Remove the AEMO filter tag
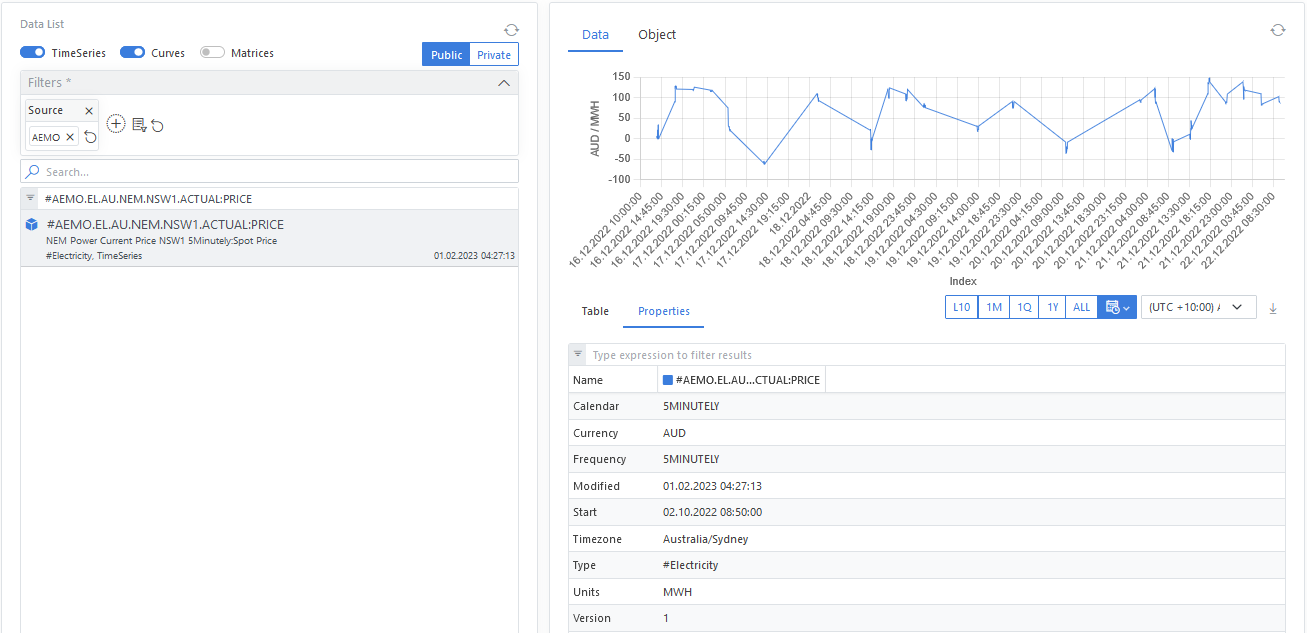The image size is (1307, 633). [x=70, y=137]
